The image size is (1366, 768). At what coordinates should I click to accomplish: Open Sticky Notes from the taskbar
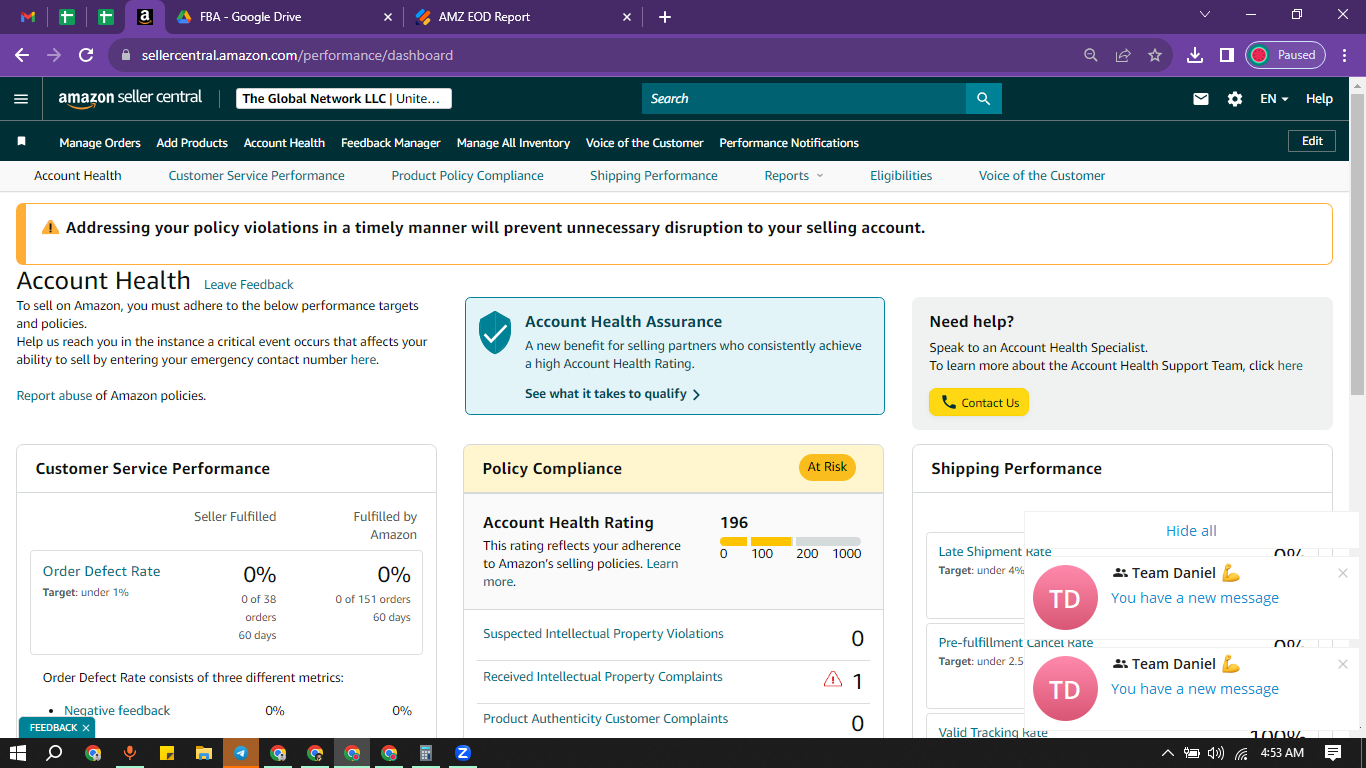click(167, 753)
